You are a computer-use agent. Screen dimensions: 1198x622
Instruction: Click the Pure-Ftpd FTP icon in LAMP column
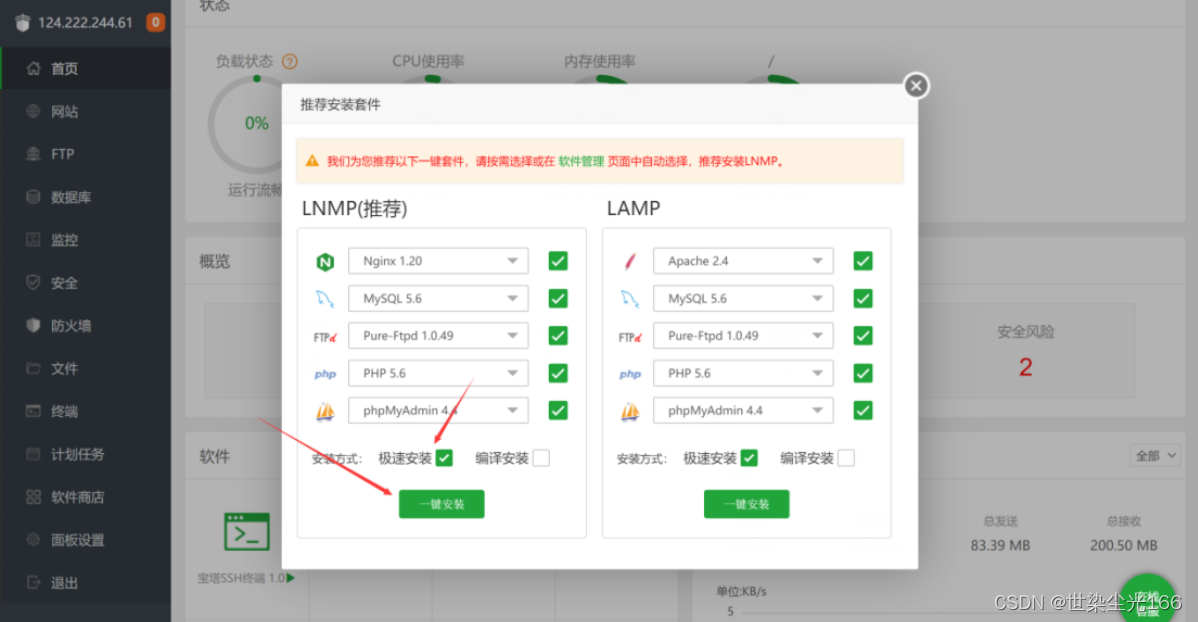point(630,337)
